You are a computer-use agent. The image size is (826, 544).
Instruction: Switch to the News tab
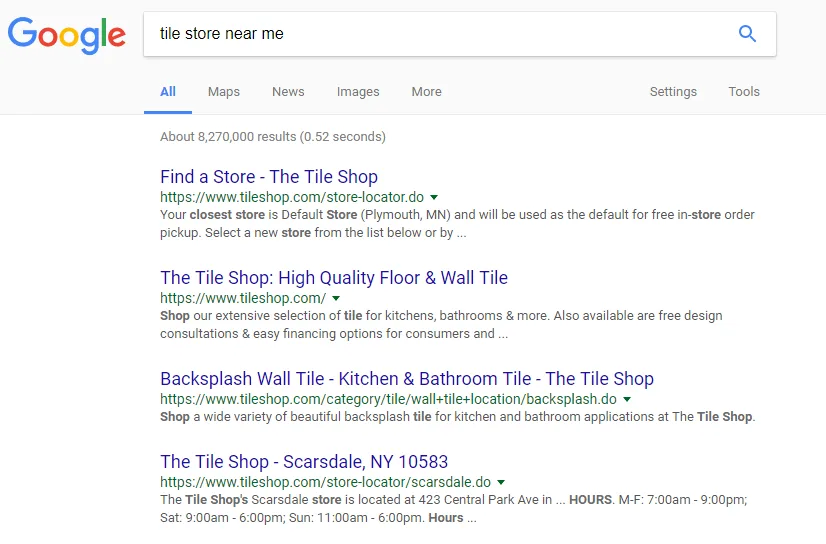pyautogui.click(x=288, y=92)
